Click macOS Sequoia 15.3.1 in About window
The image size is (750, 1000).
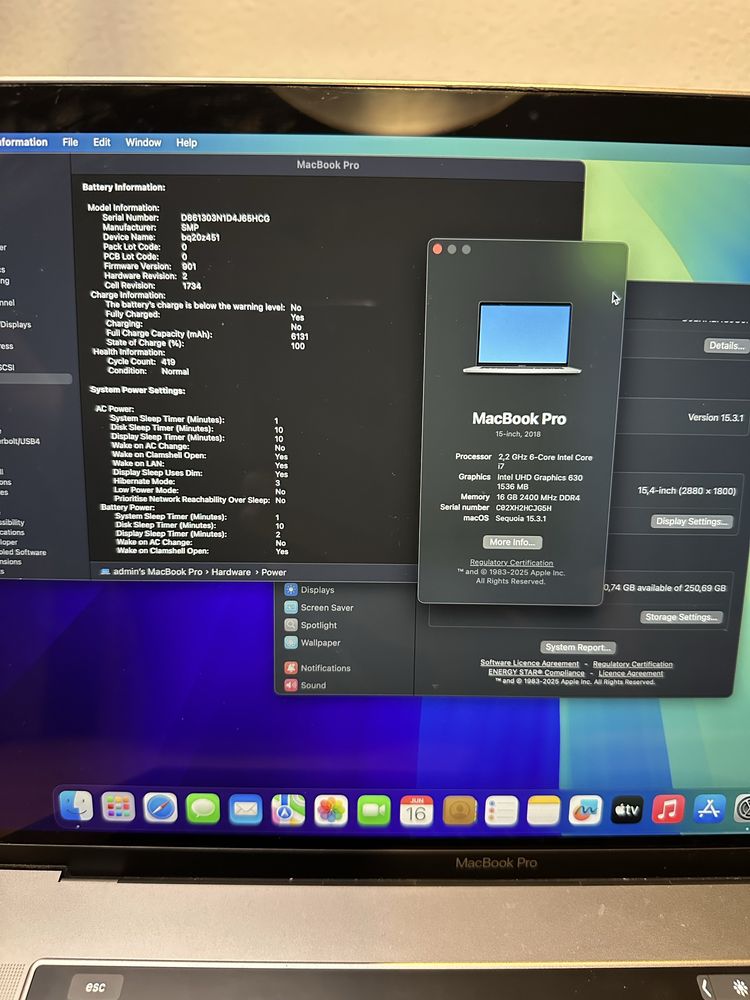point(504,518)
